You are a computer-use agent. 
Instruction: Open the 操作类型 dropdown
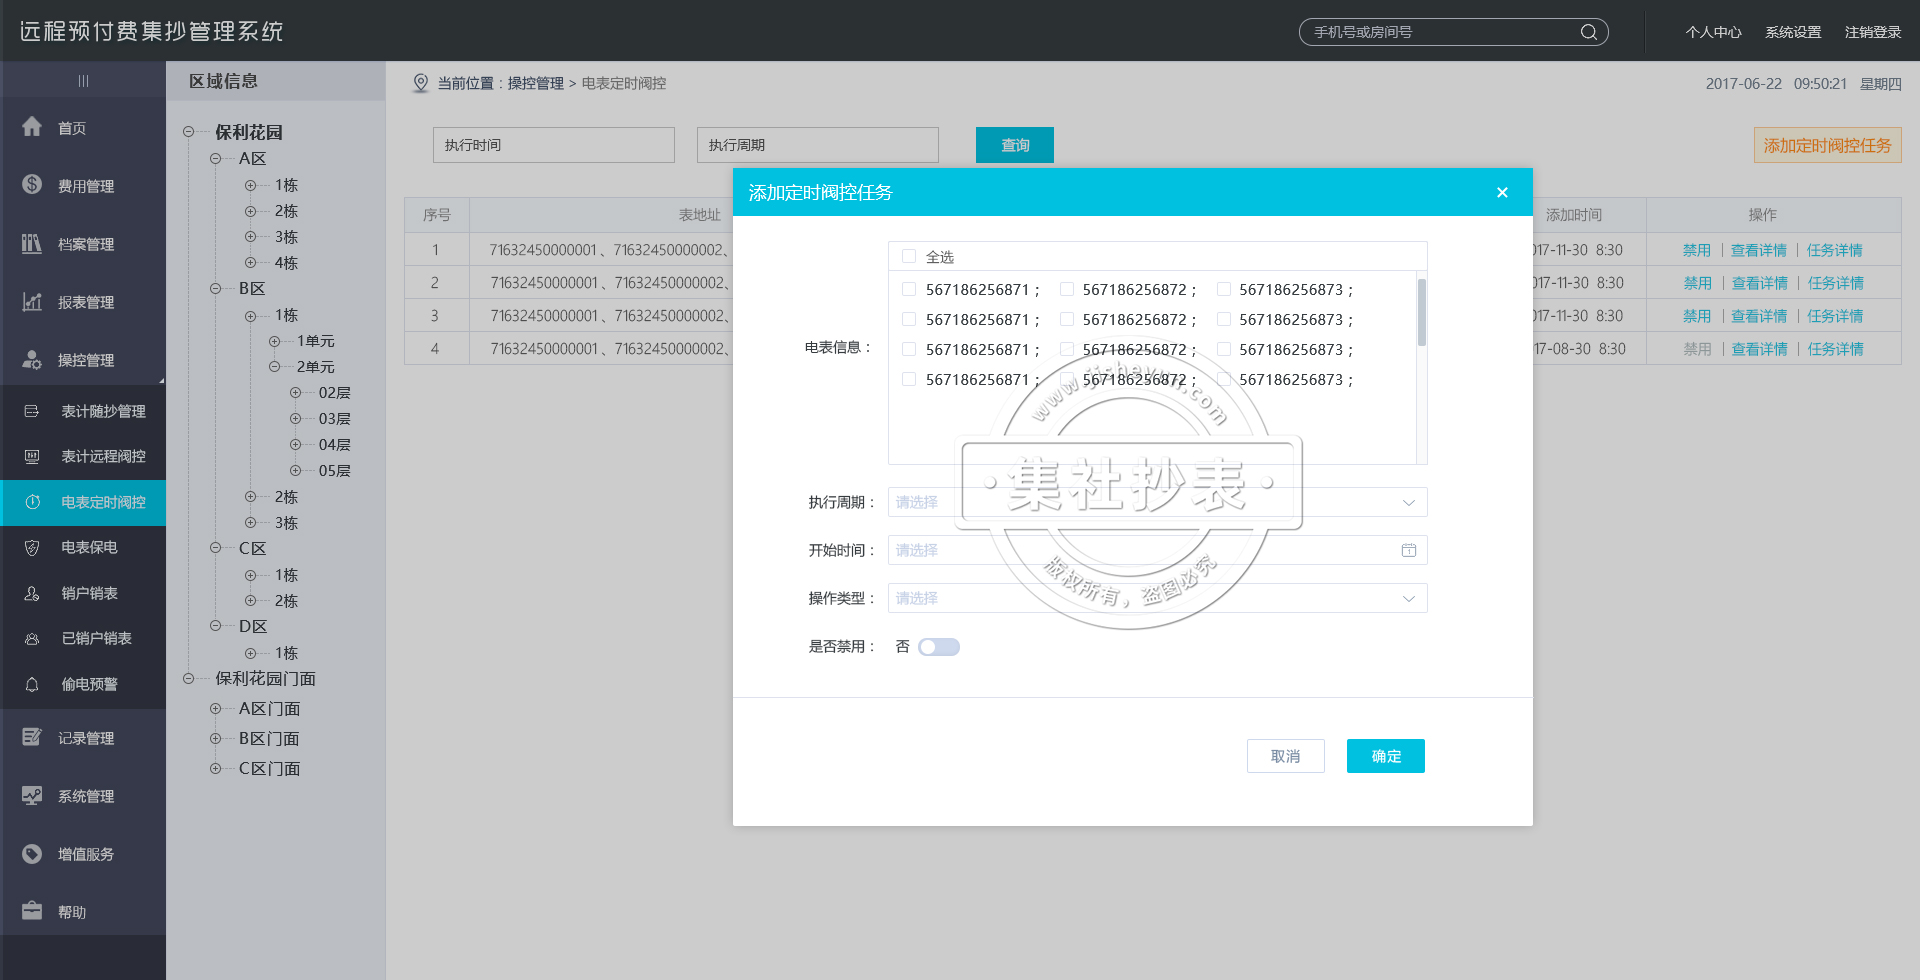tap(1156, 598)
